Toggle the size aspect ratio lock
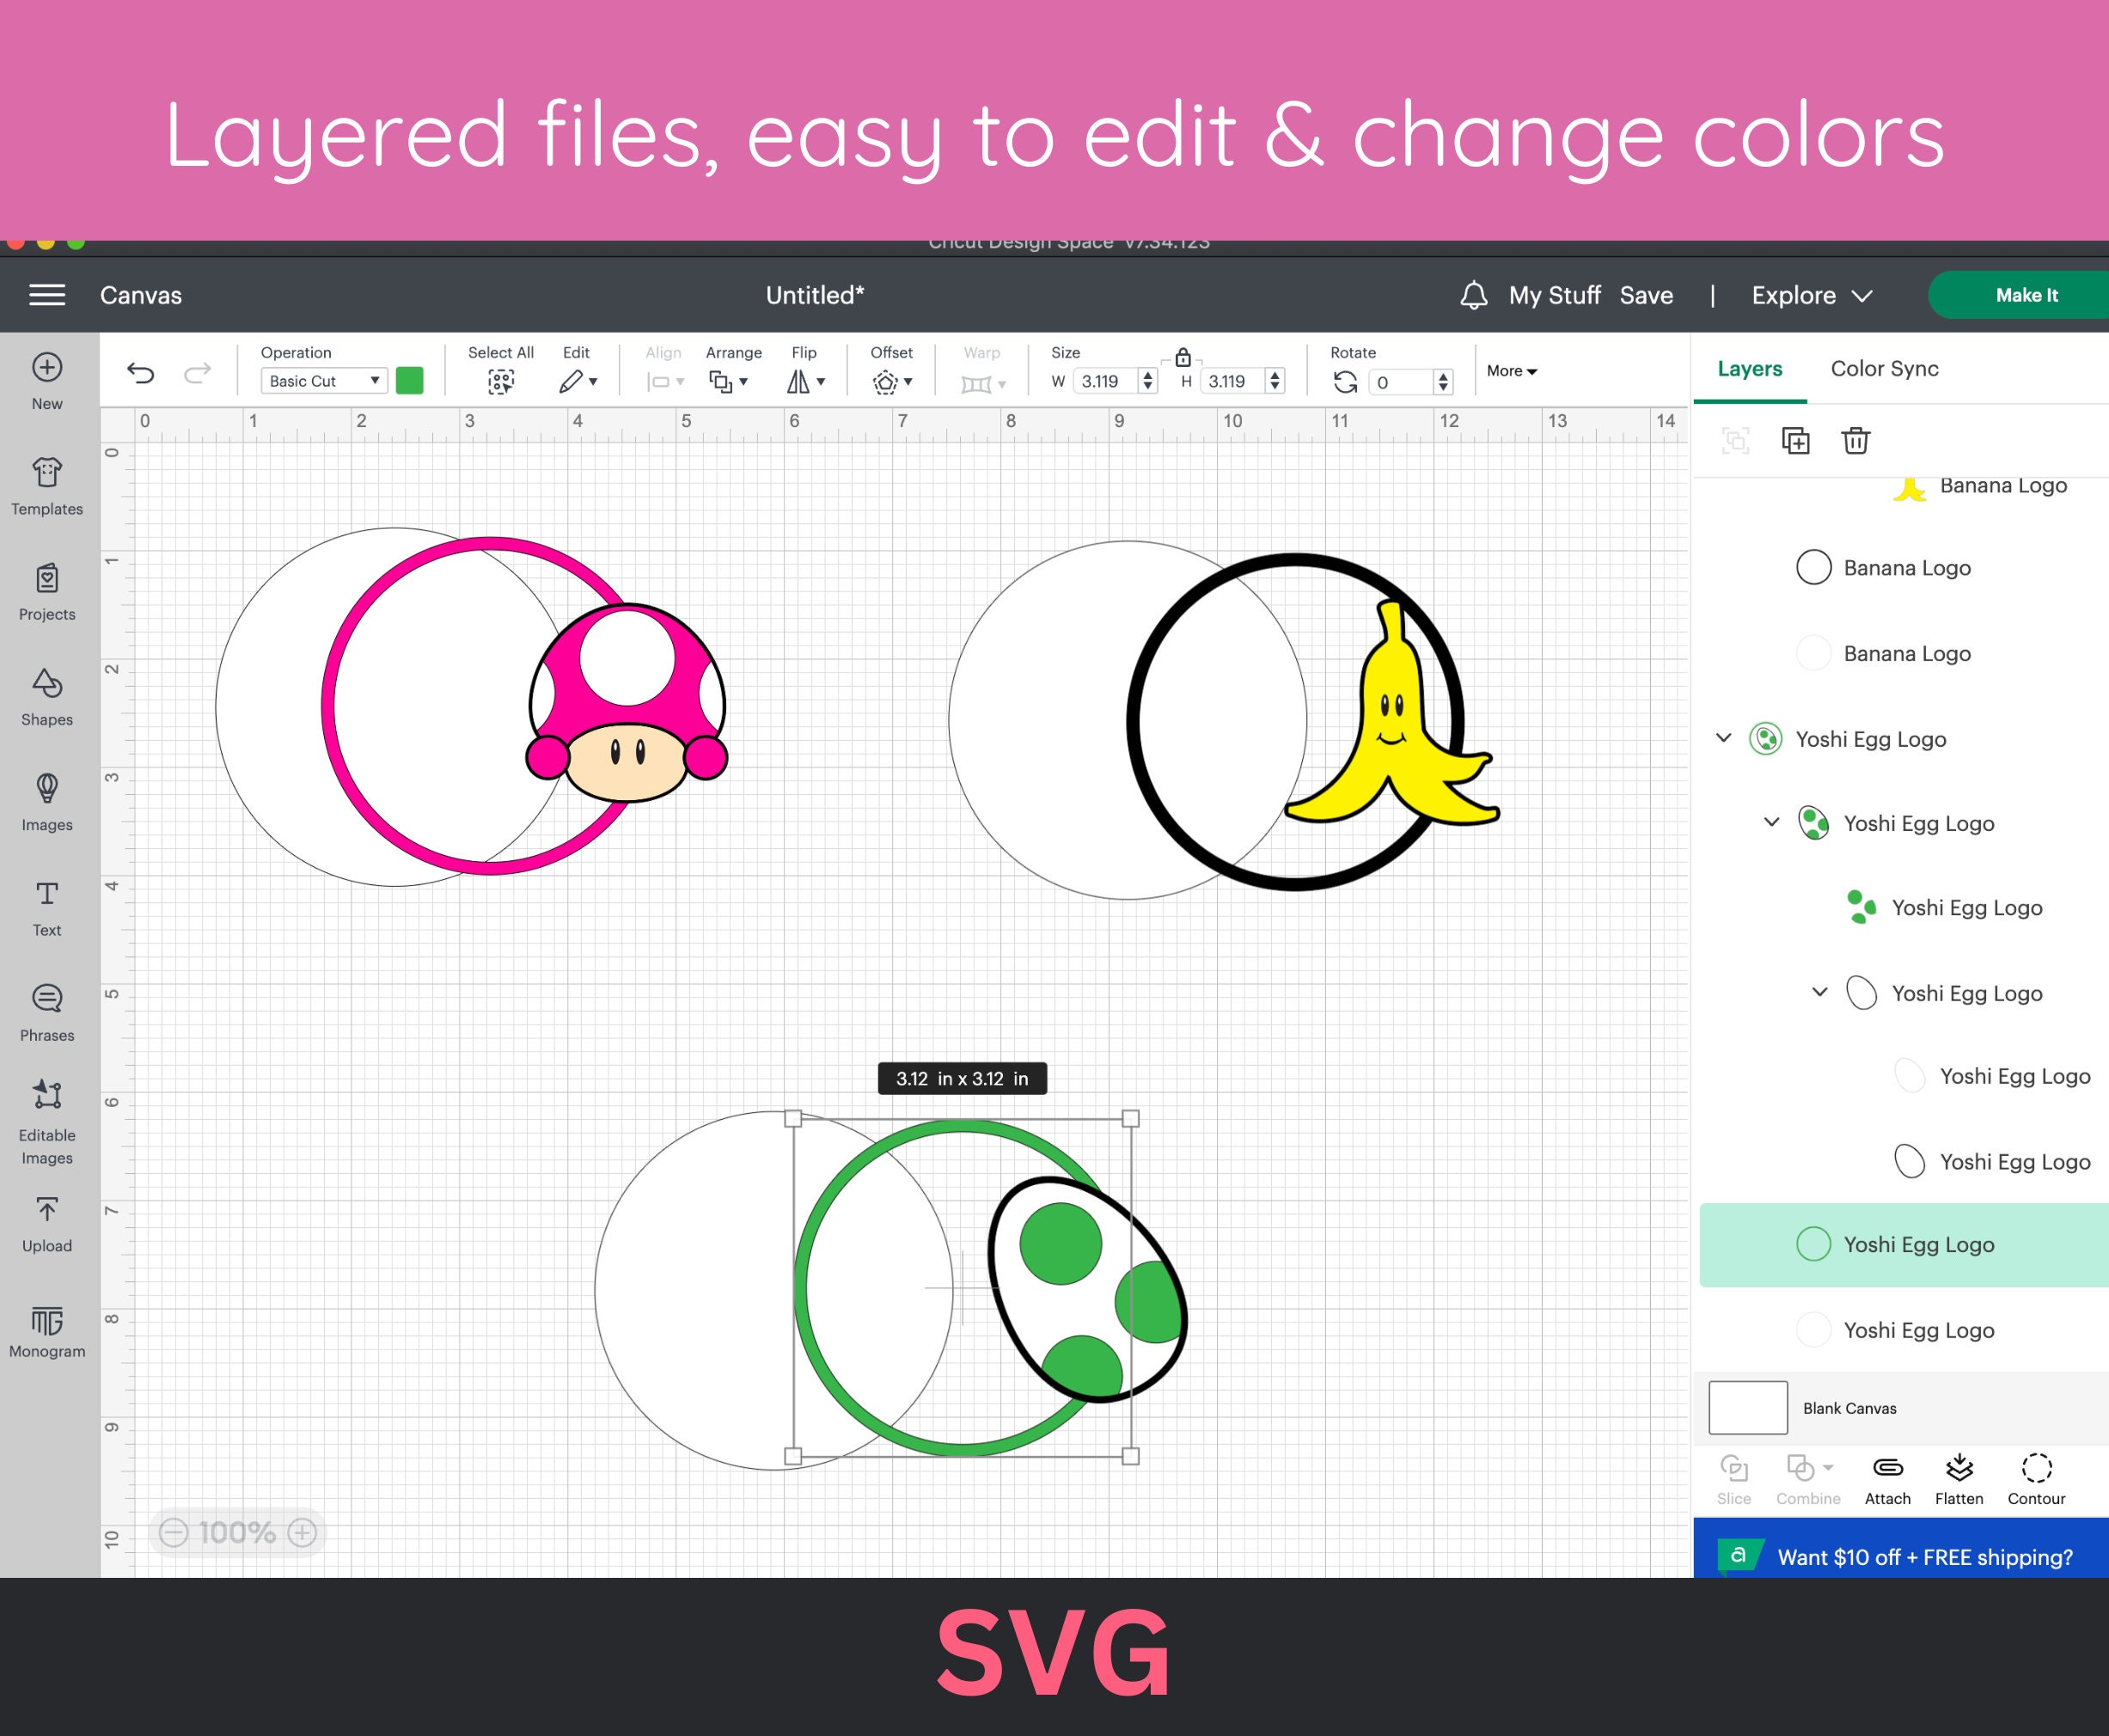The width and height of the screenshot is (2109, 1736). (1182, 357)
